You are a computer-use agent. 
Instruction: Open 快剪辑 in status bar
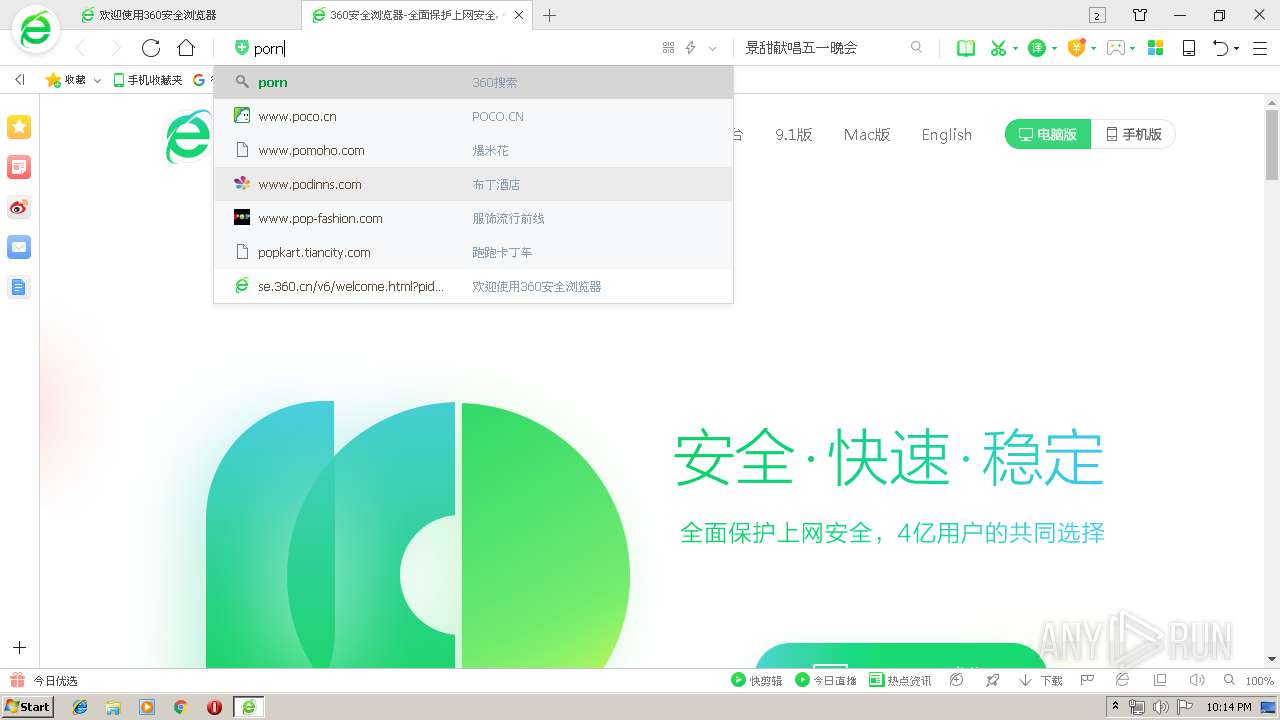pyautogui.click(x=757, y=680)
